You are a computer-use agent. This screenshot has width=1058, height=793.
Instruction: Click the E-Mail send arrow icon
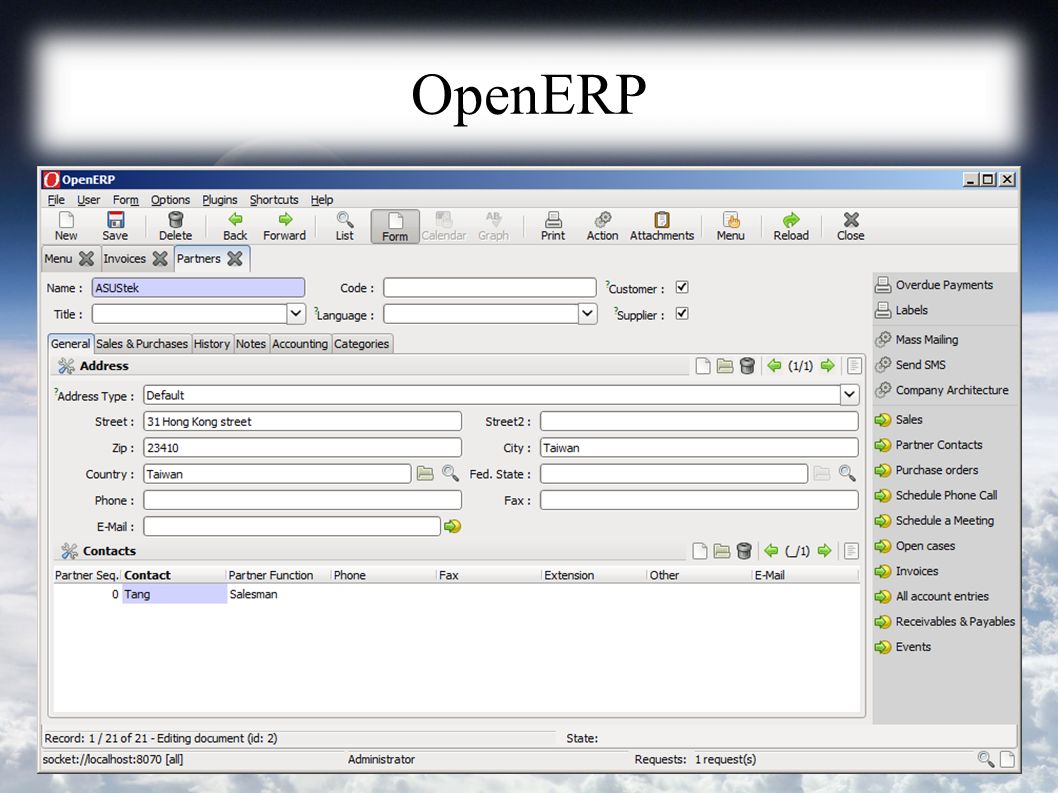click(452, 526)
